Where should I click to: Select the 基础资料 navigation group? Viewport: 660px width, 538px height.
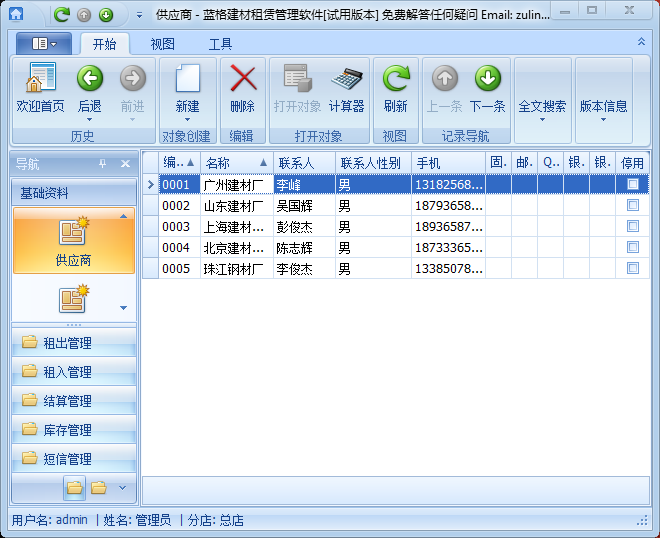pos(74,193)
